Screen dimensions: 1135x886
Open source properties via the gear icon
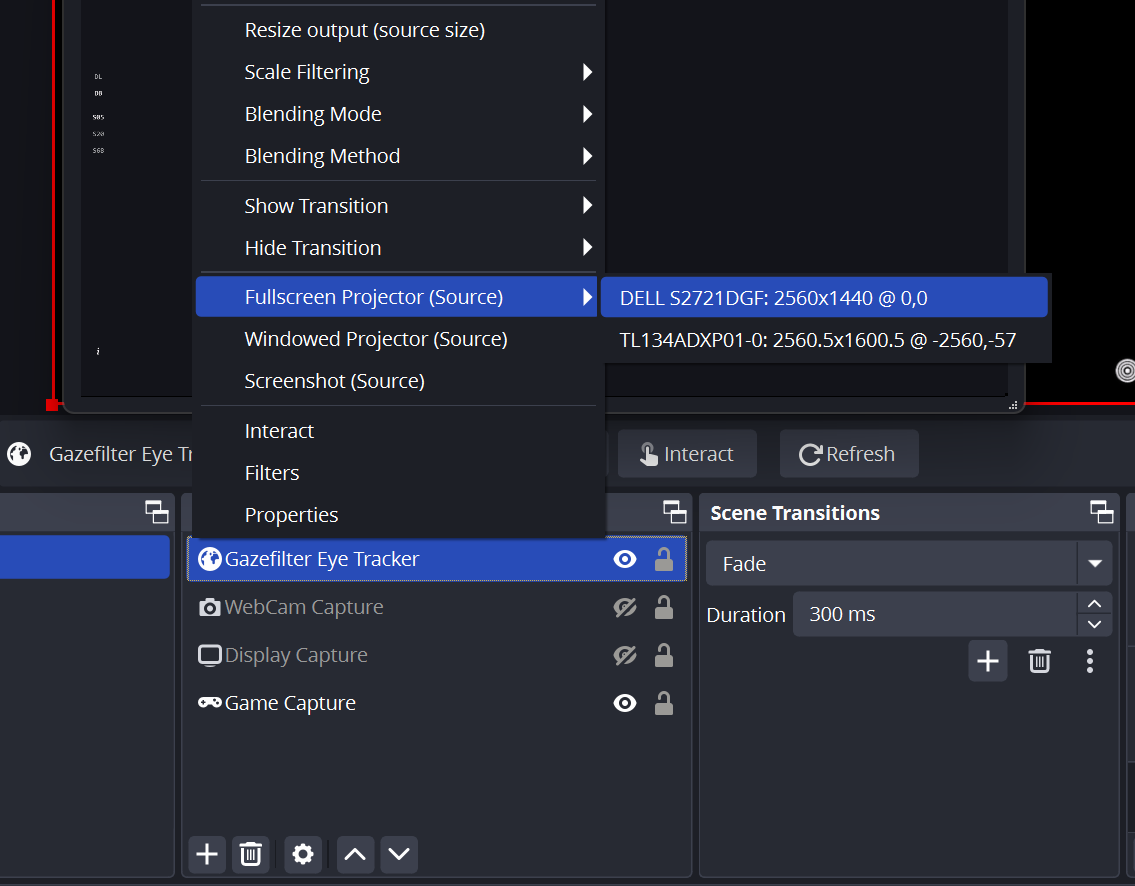(x=303, y=854)
